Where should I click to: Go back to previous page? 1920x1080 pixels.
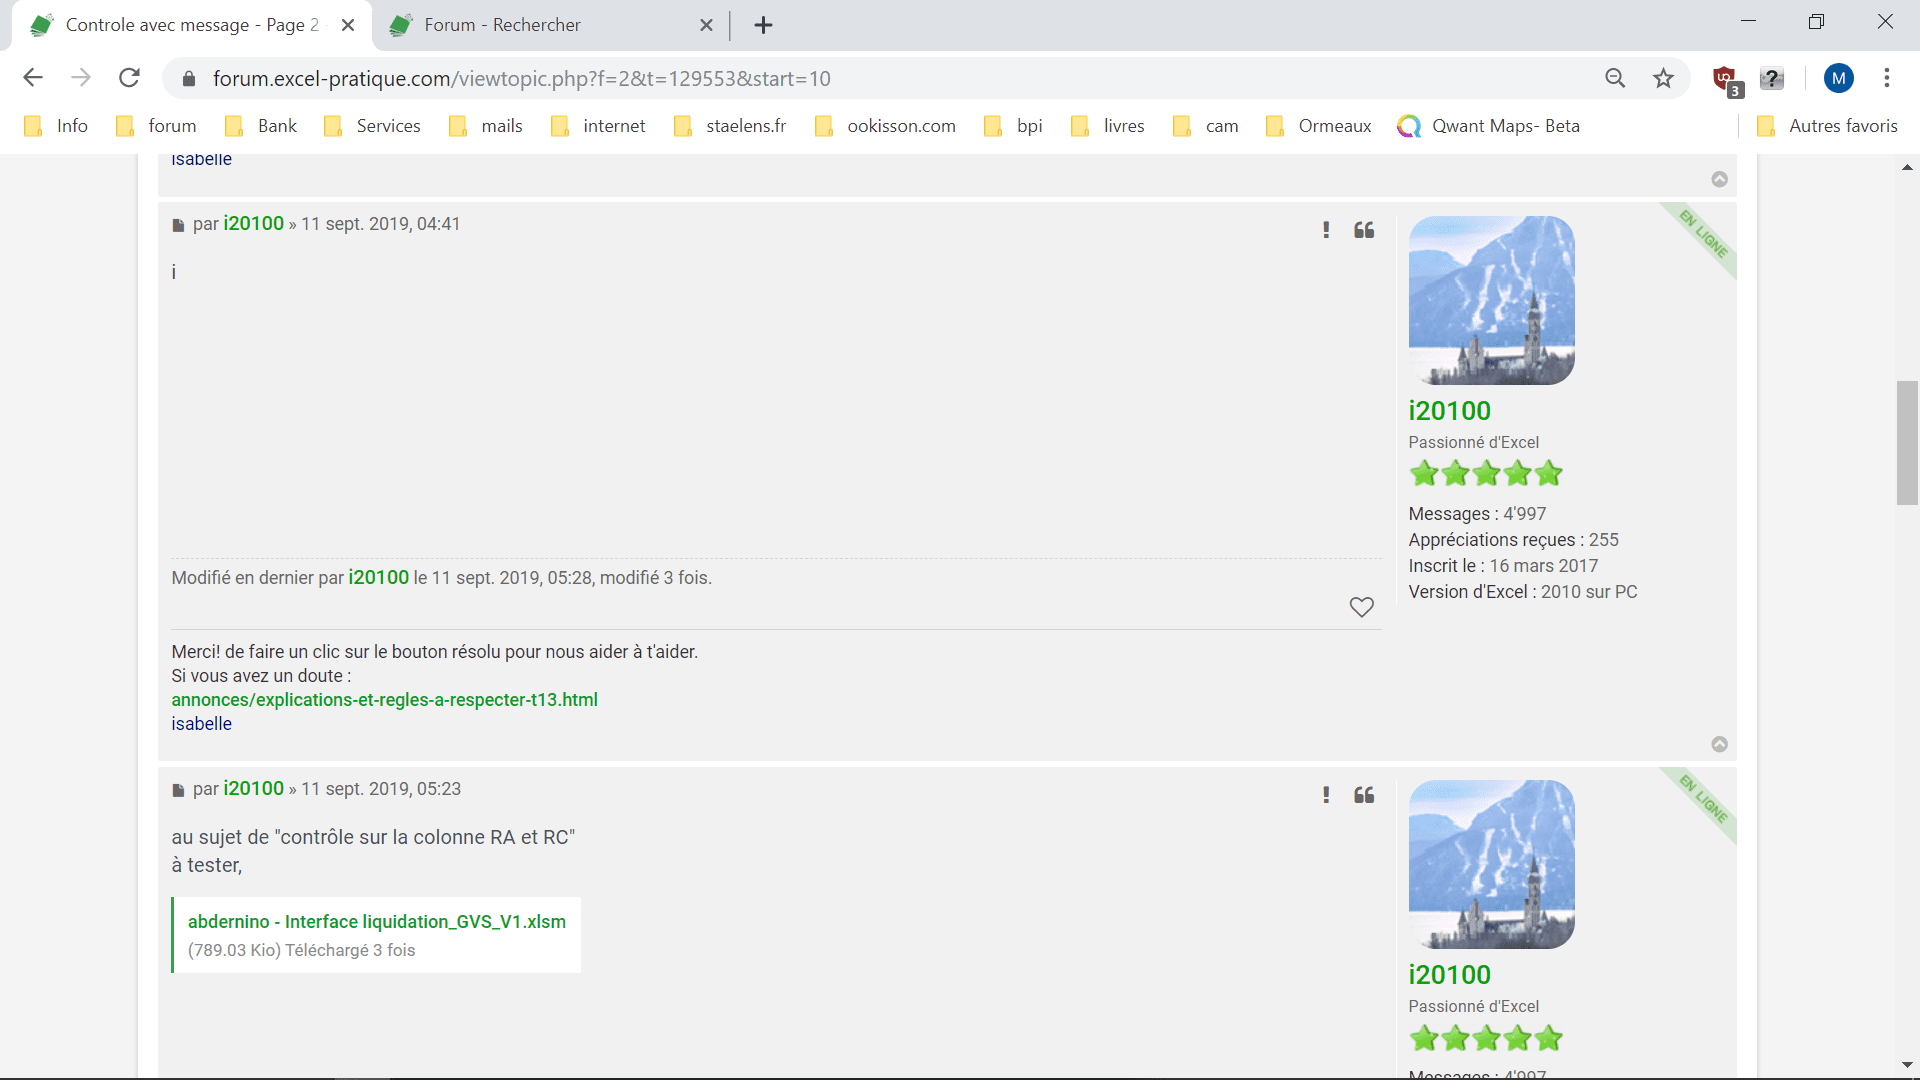pos(33,78)
